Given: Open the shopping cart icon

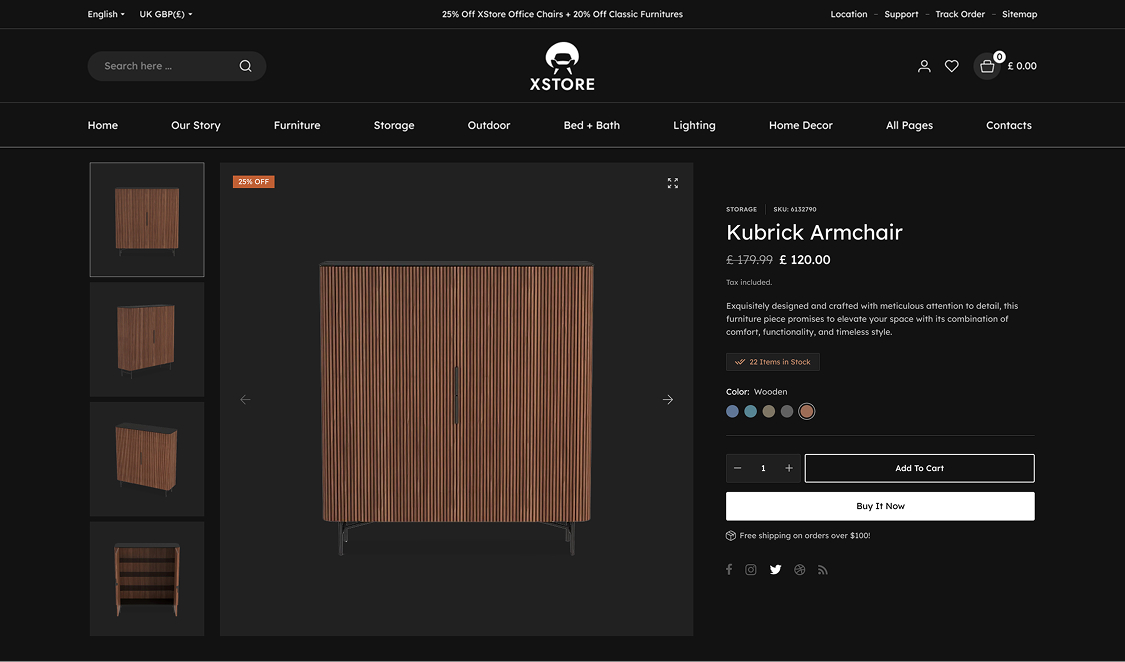Looking at the screenshot, I should tap(987, 66).
